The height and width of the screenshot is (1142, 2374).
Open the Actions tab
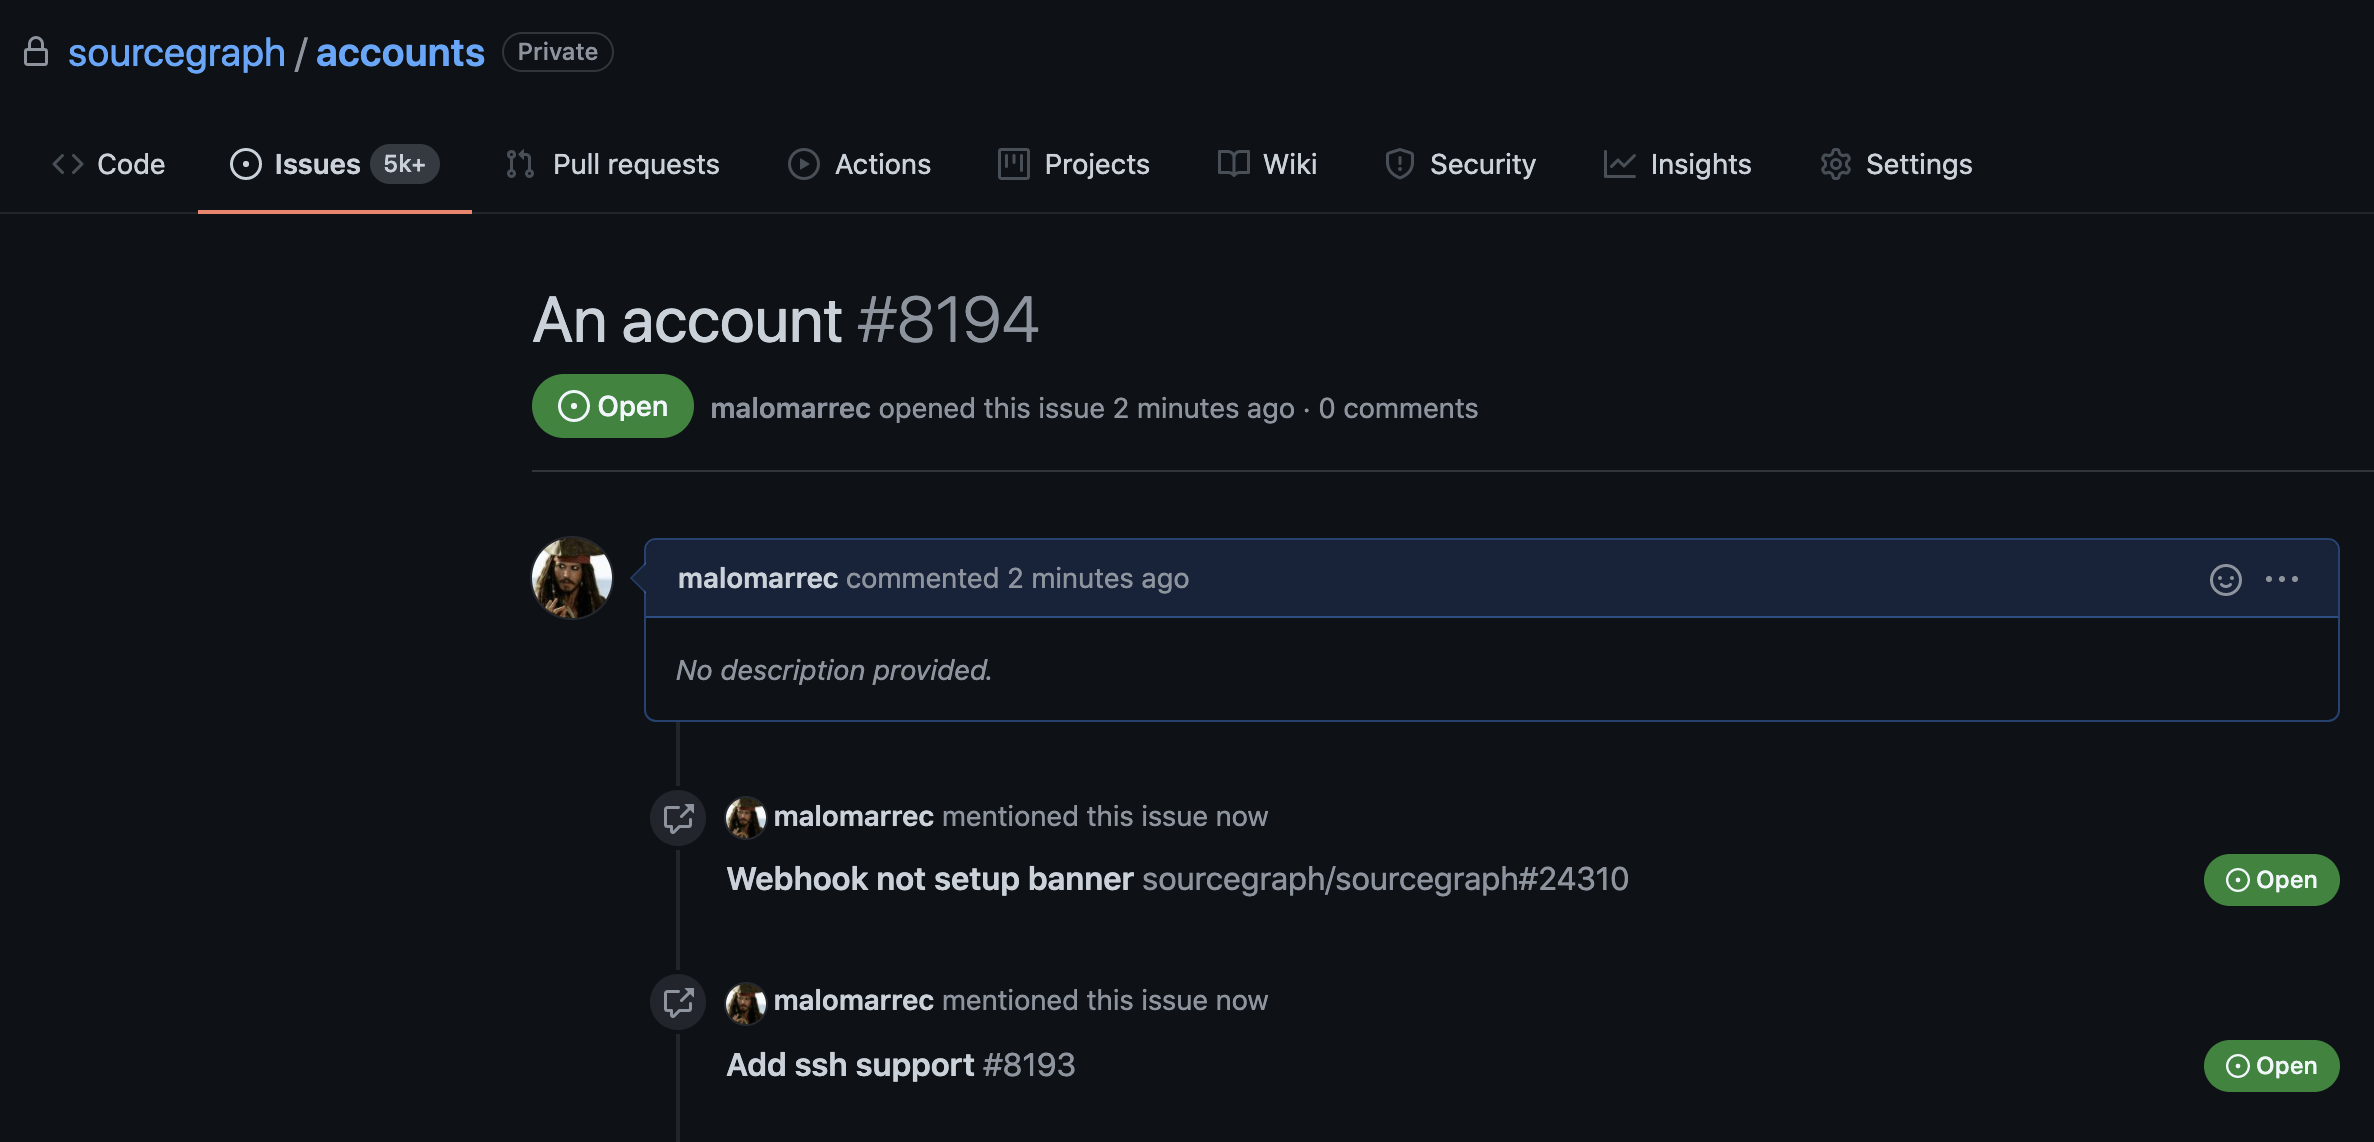click(x=859, y=164)
